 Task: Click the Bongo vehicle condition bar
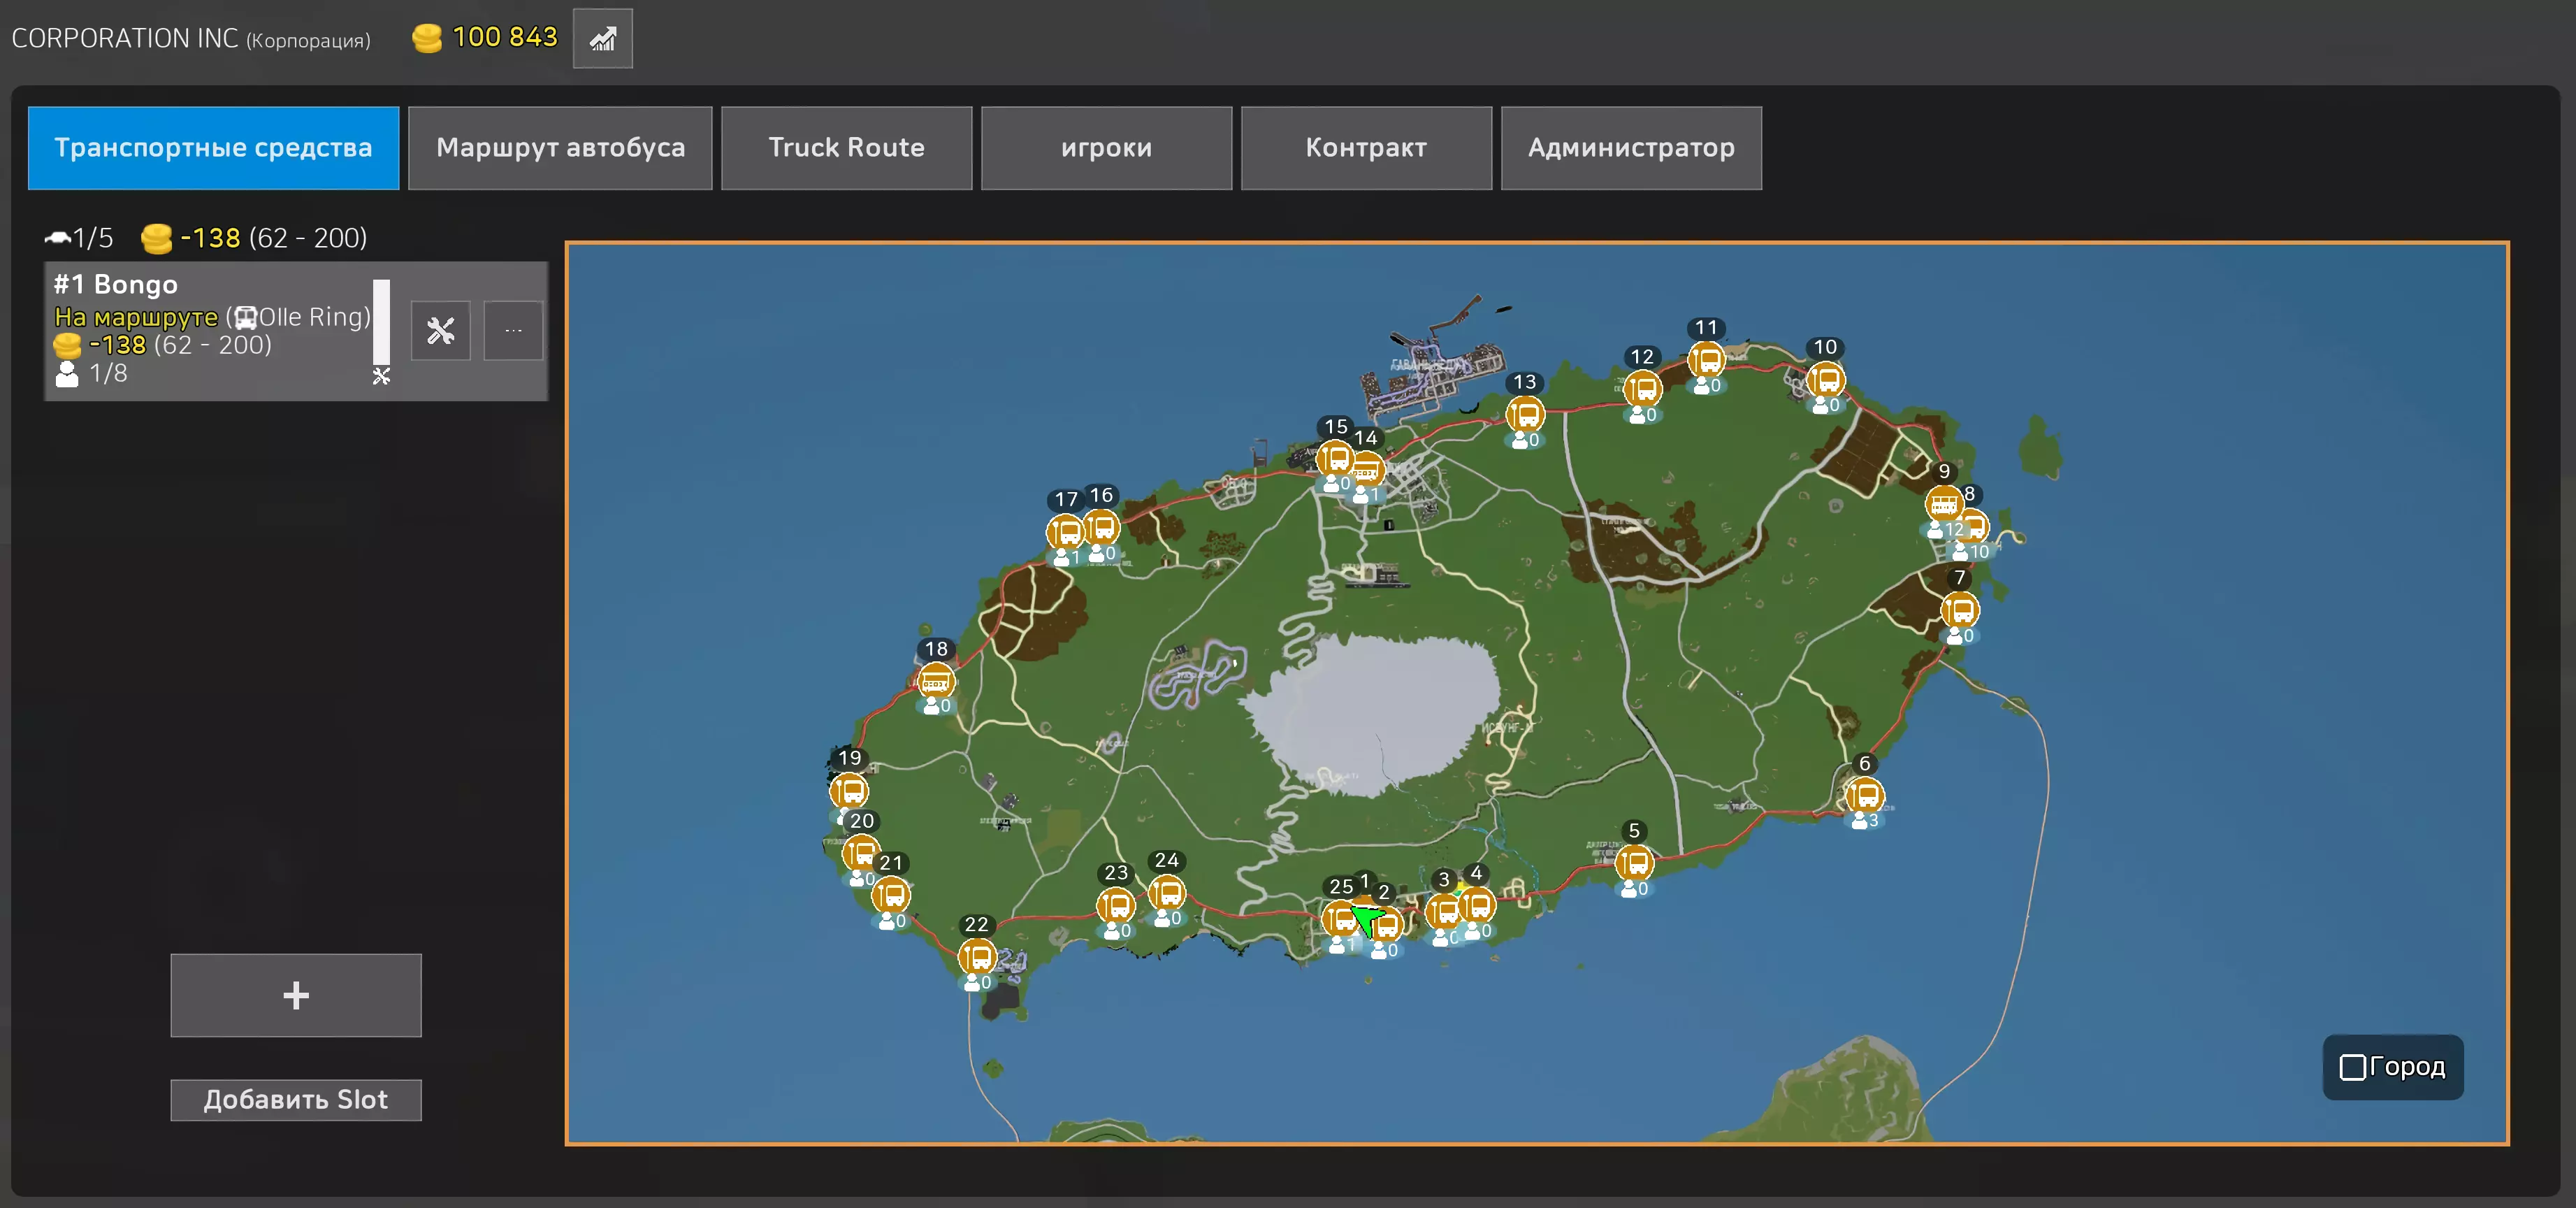pos(381,322)
